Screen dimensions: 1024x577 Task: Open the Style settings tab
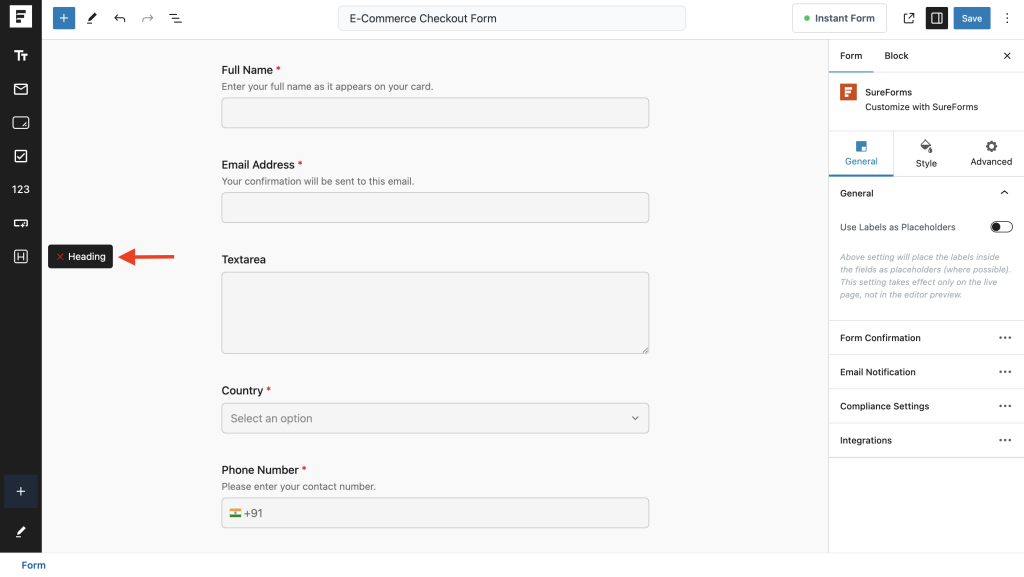tap(926, 153)
